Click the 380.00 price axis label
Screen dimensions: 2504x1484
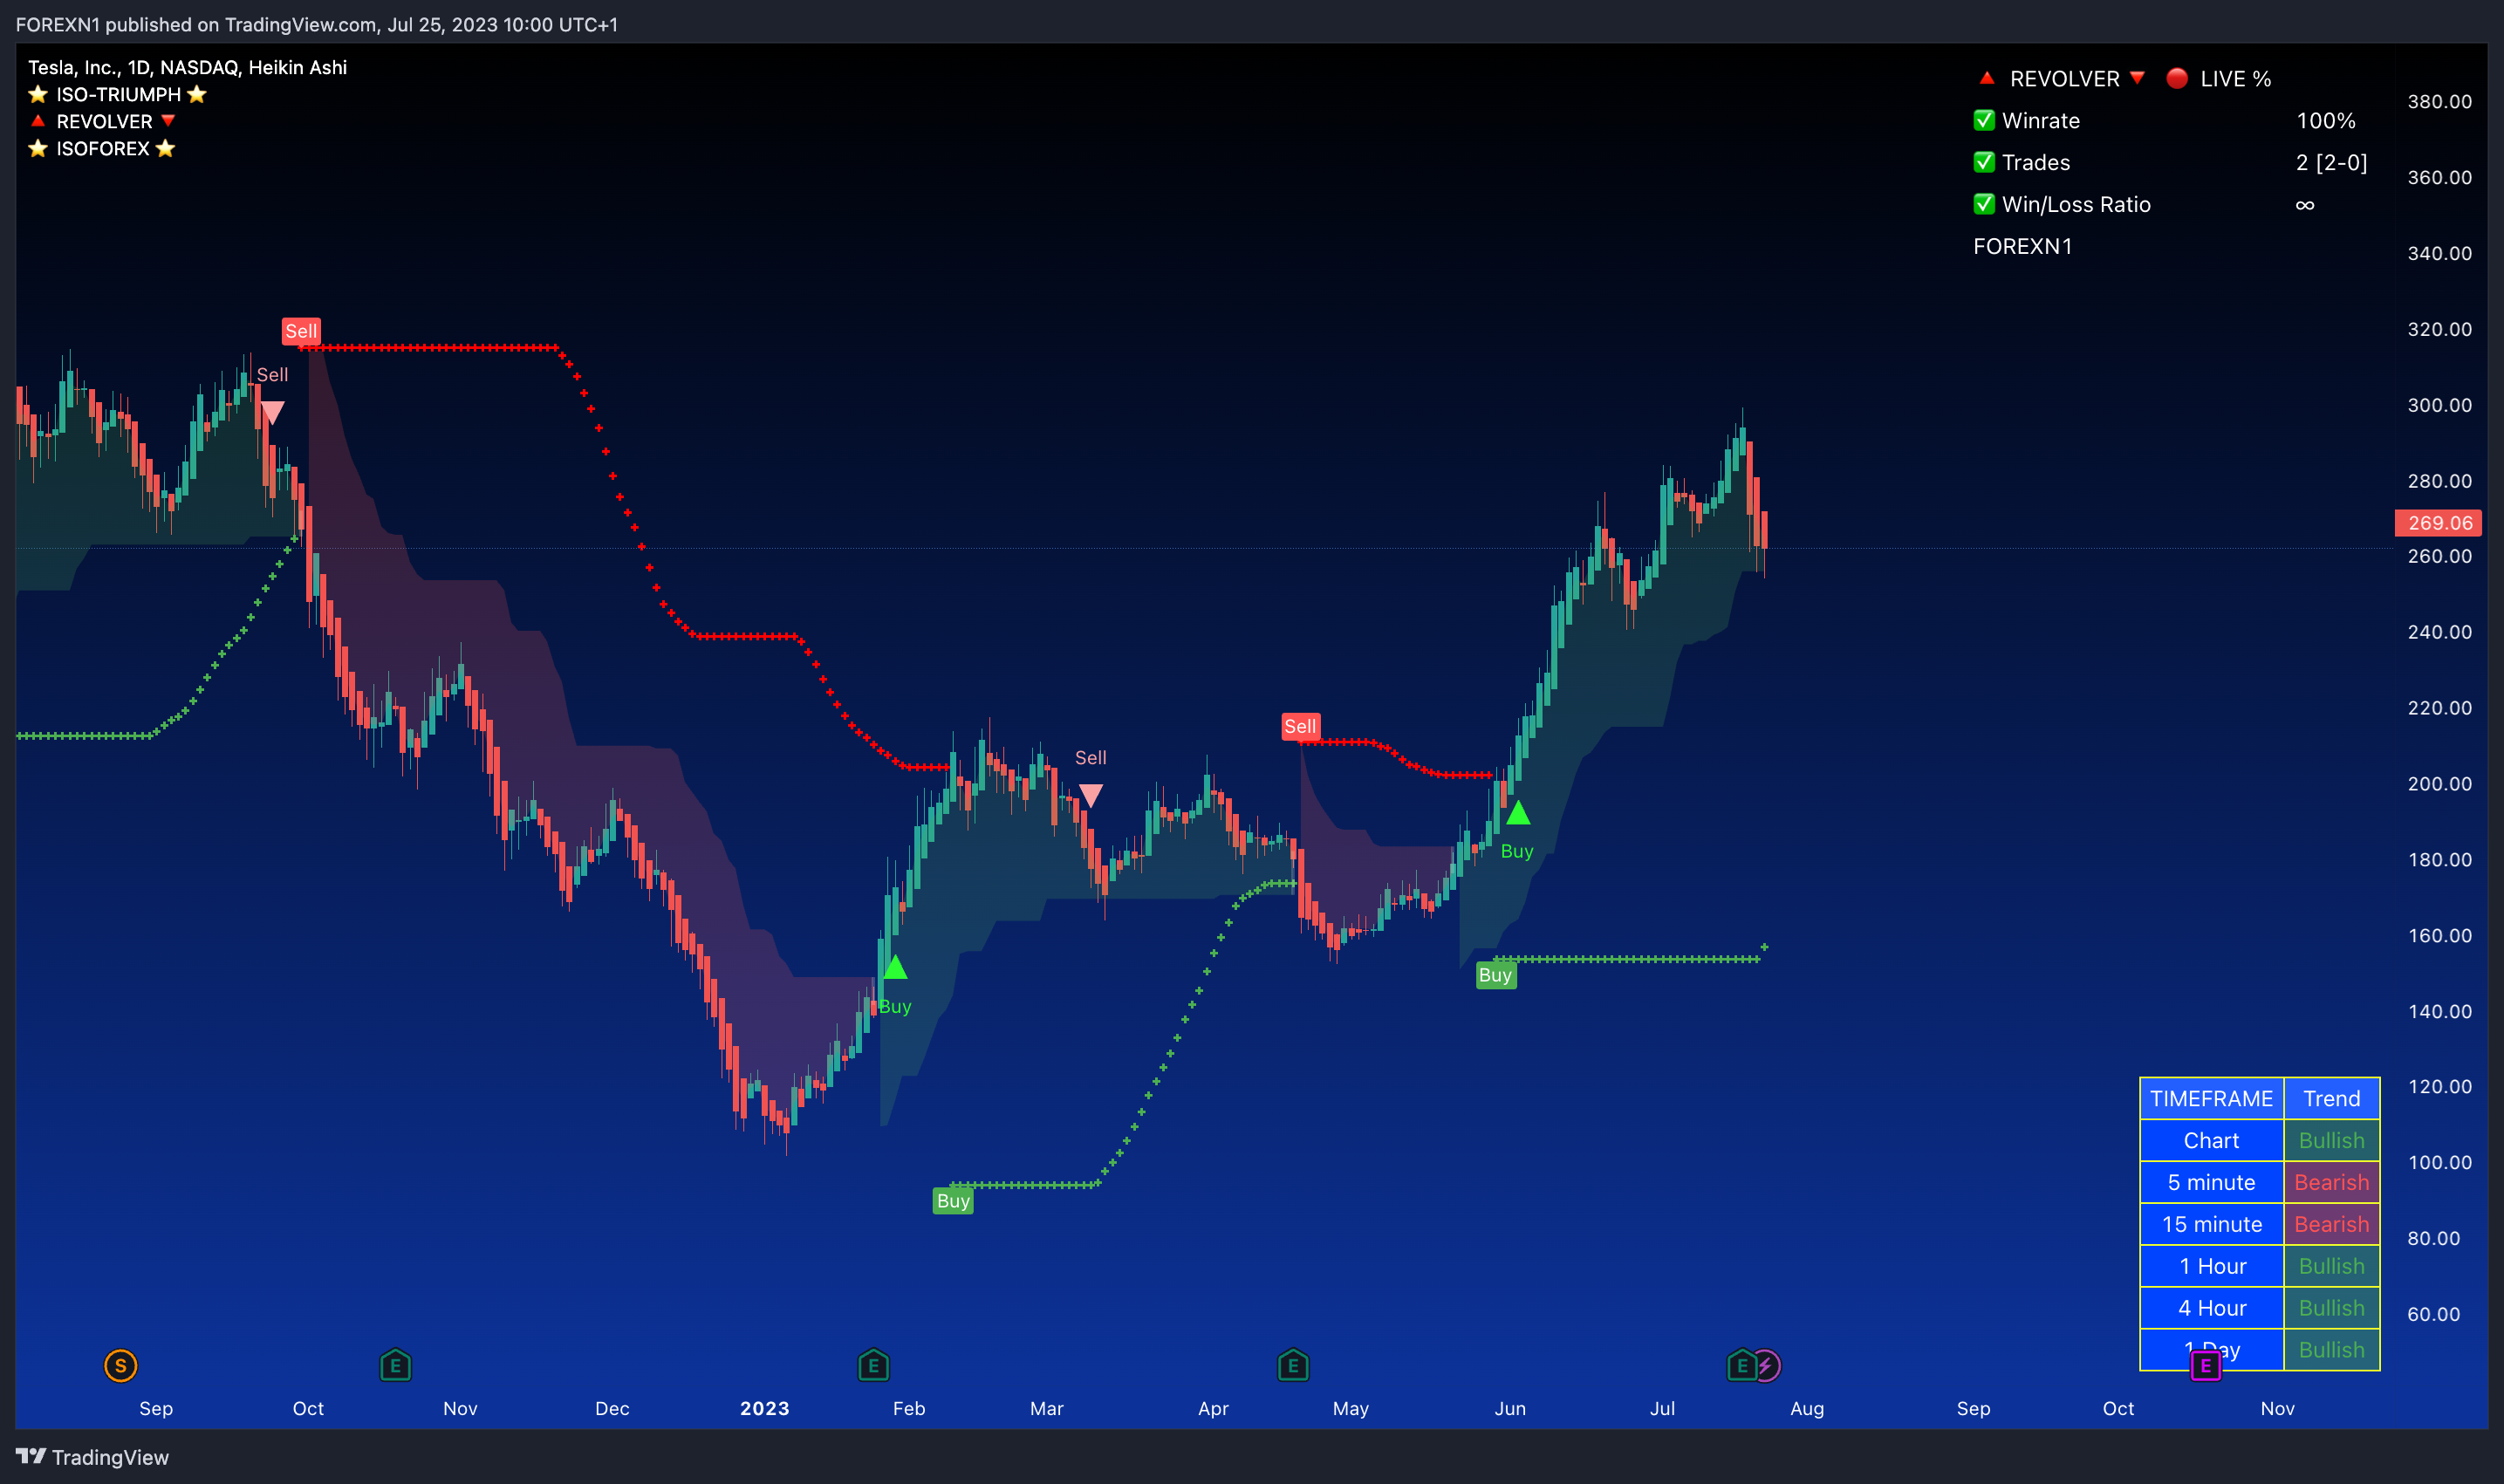coord(2439,101)
